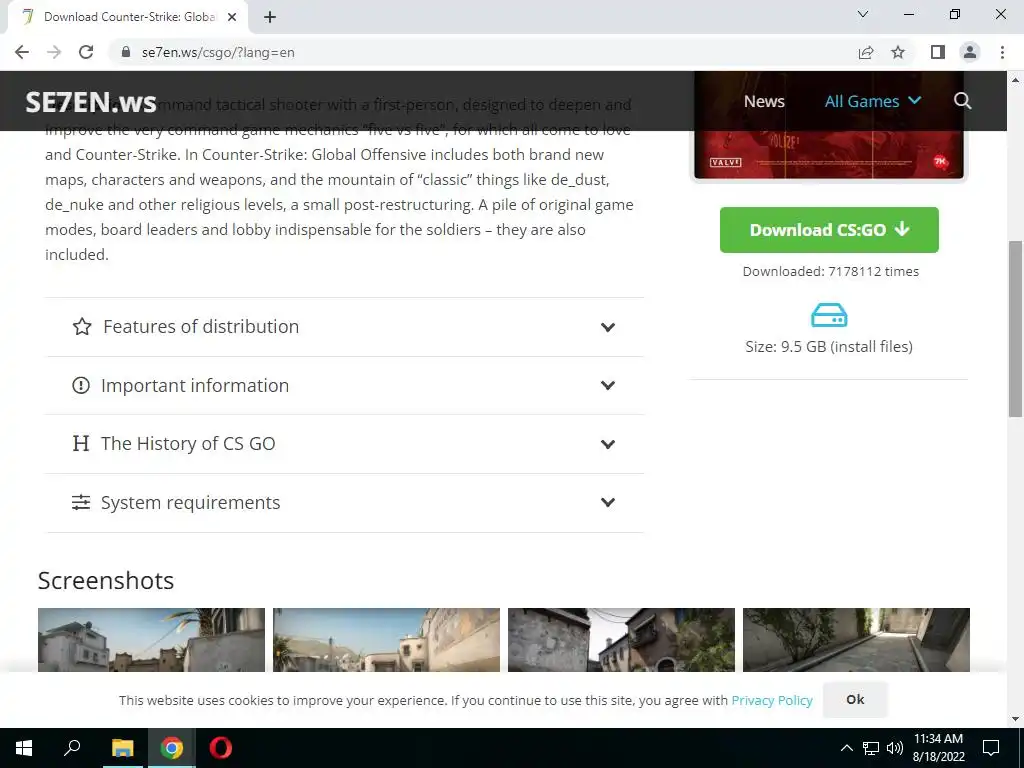The width and height of the screenshot is (1024, 768).
Task: Click the text Downloaded: 7178112 times
Action: [x=831, y=272]
